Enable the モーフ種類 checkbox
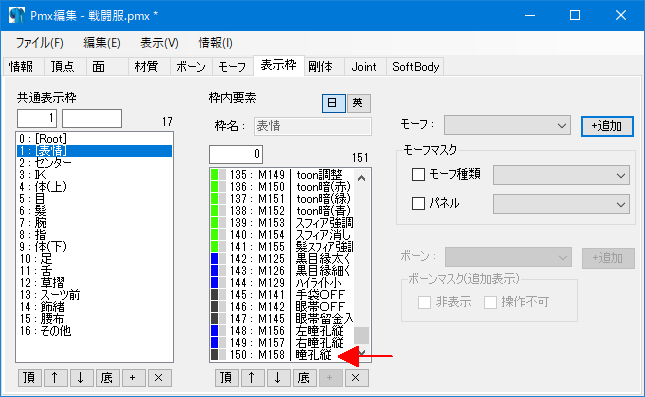The image size is (645, 397). pos(418,174)
